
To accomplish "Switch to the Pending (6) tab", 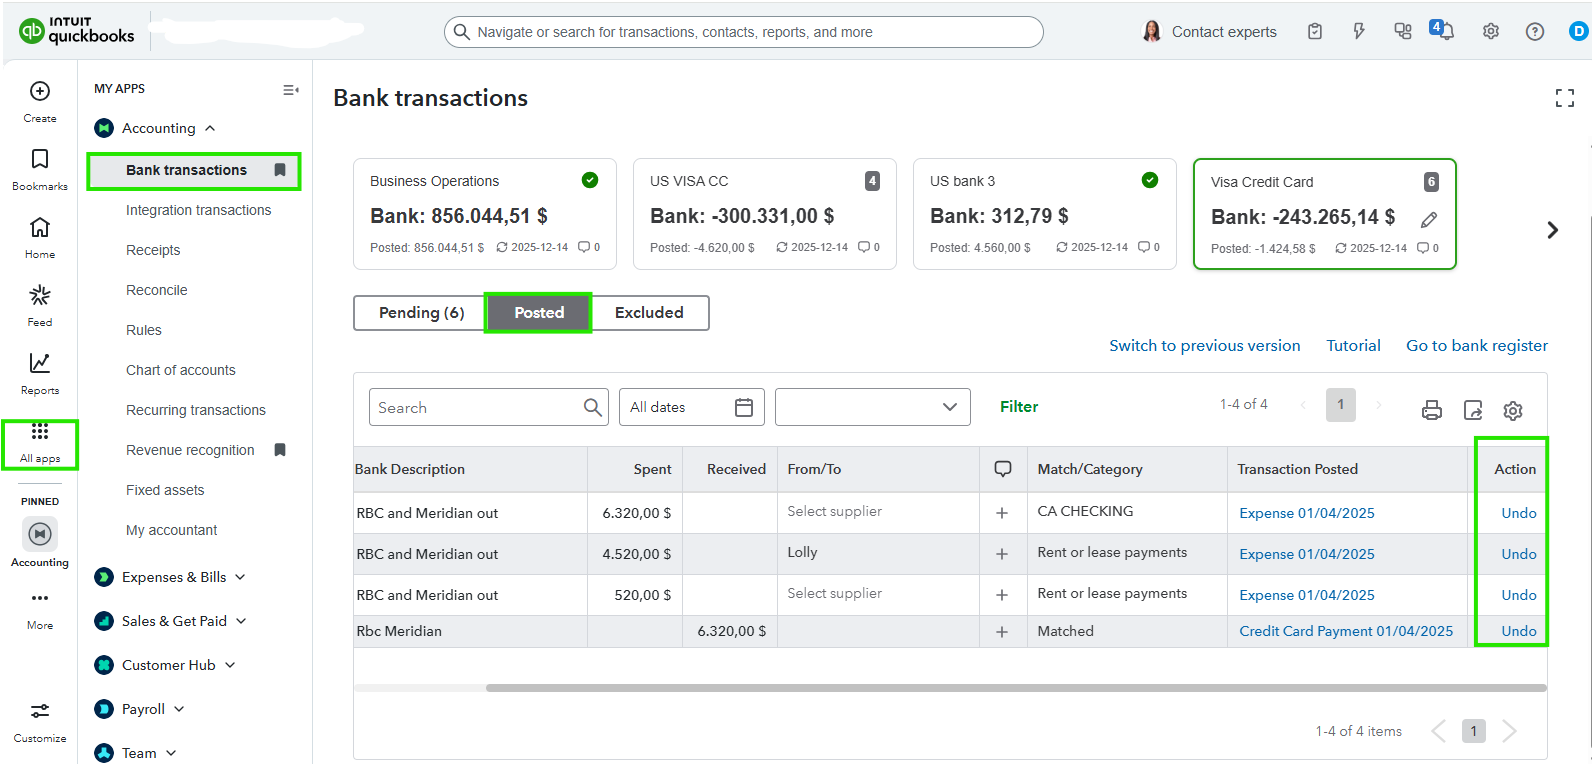I will (421, 313).
